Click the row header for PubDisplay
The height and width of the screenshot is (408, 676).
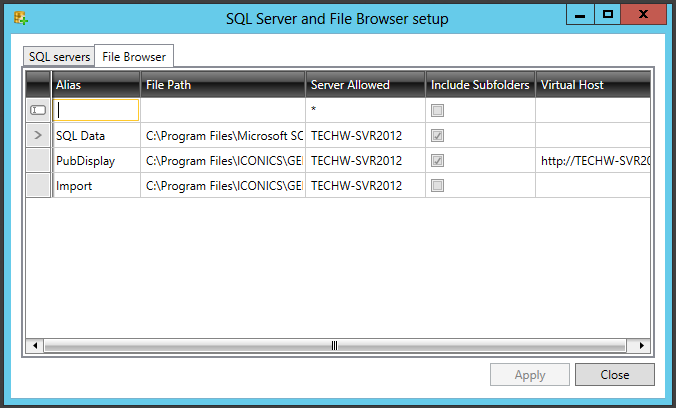(x=38, y=160)
